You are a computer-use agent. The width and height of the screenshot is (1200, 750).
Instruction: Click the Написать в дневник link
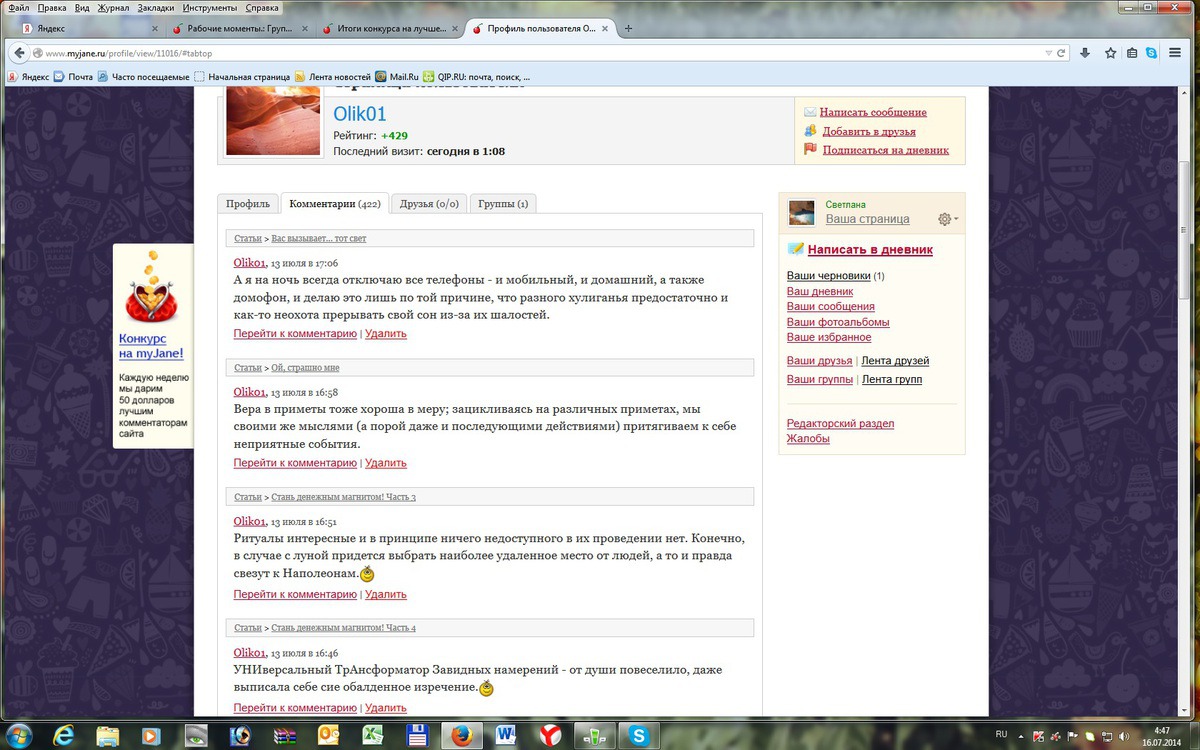coord(869,250)
